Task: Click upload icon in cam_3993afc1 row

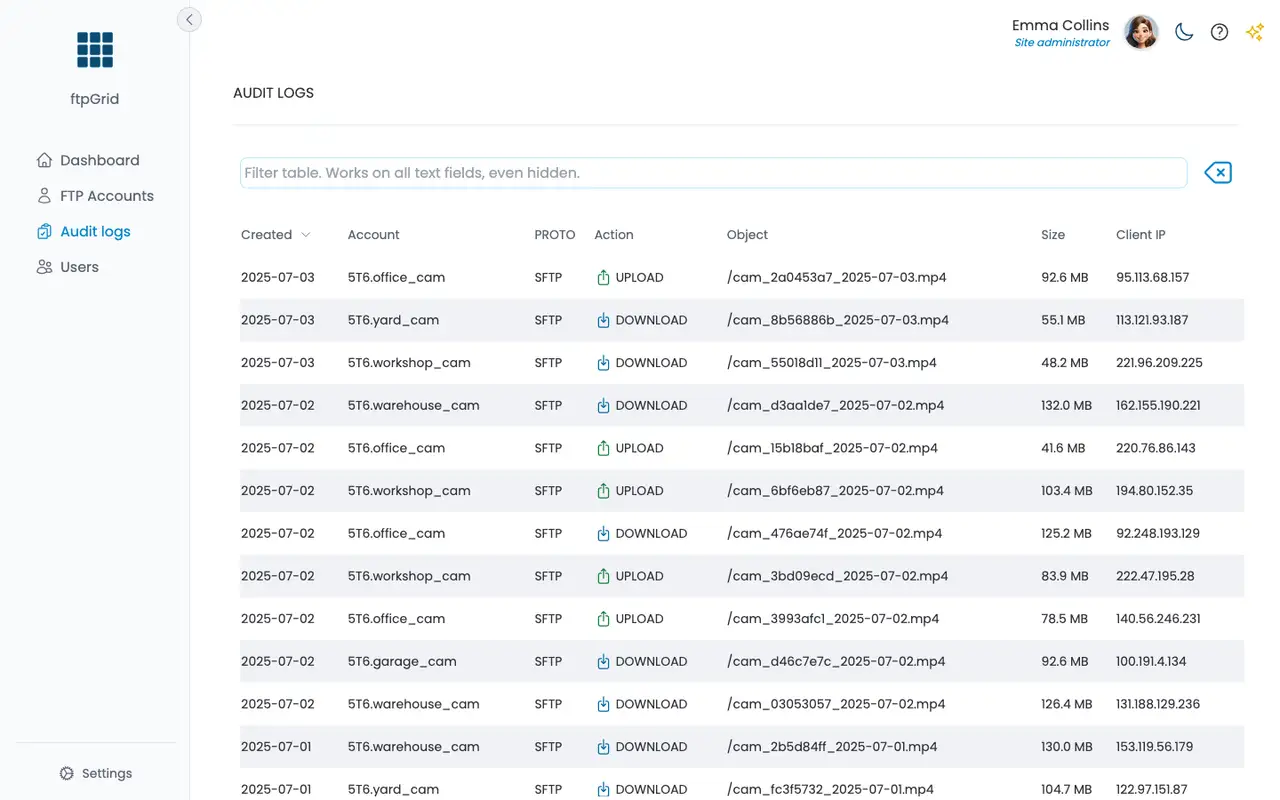Action: [x=603, y=619]
